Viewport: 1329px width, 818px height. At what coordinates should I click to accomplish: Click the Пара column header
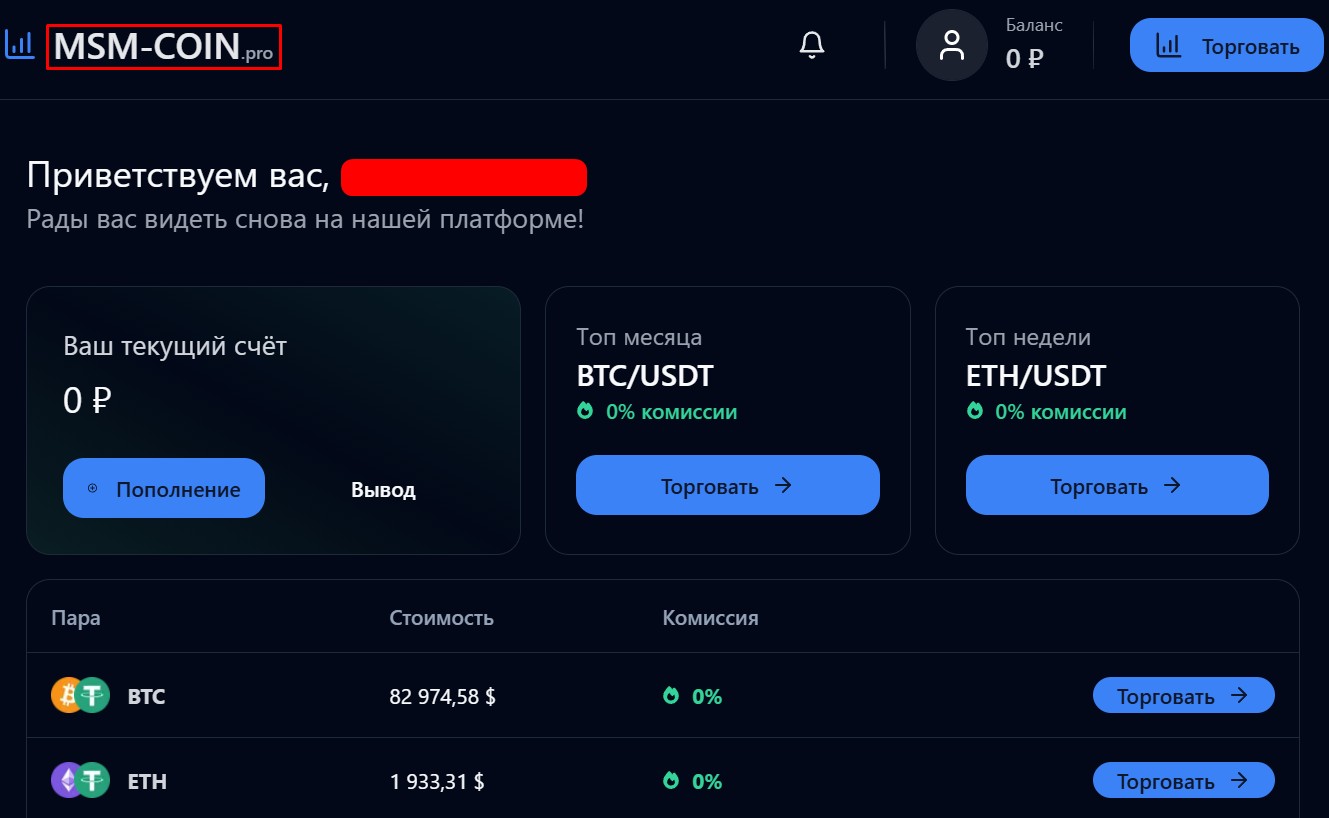coord(76,617)
